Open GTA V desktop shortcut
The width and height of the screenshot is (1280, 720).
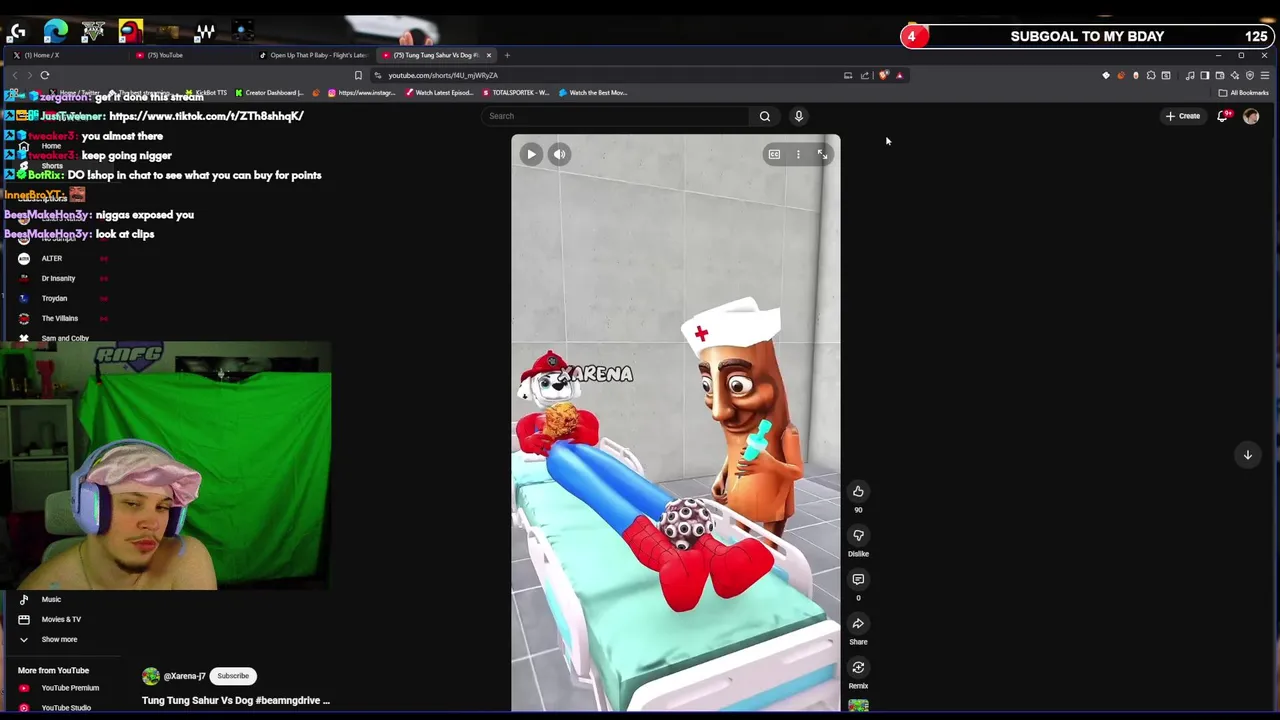pos(93,31)
